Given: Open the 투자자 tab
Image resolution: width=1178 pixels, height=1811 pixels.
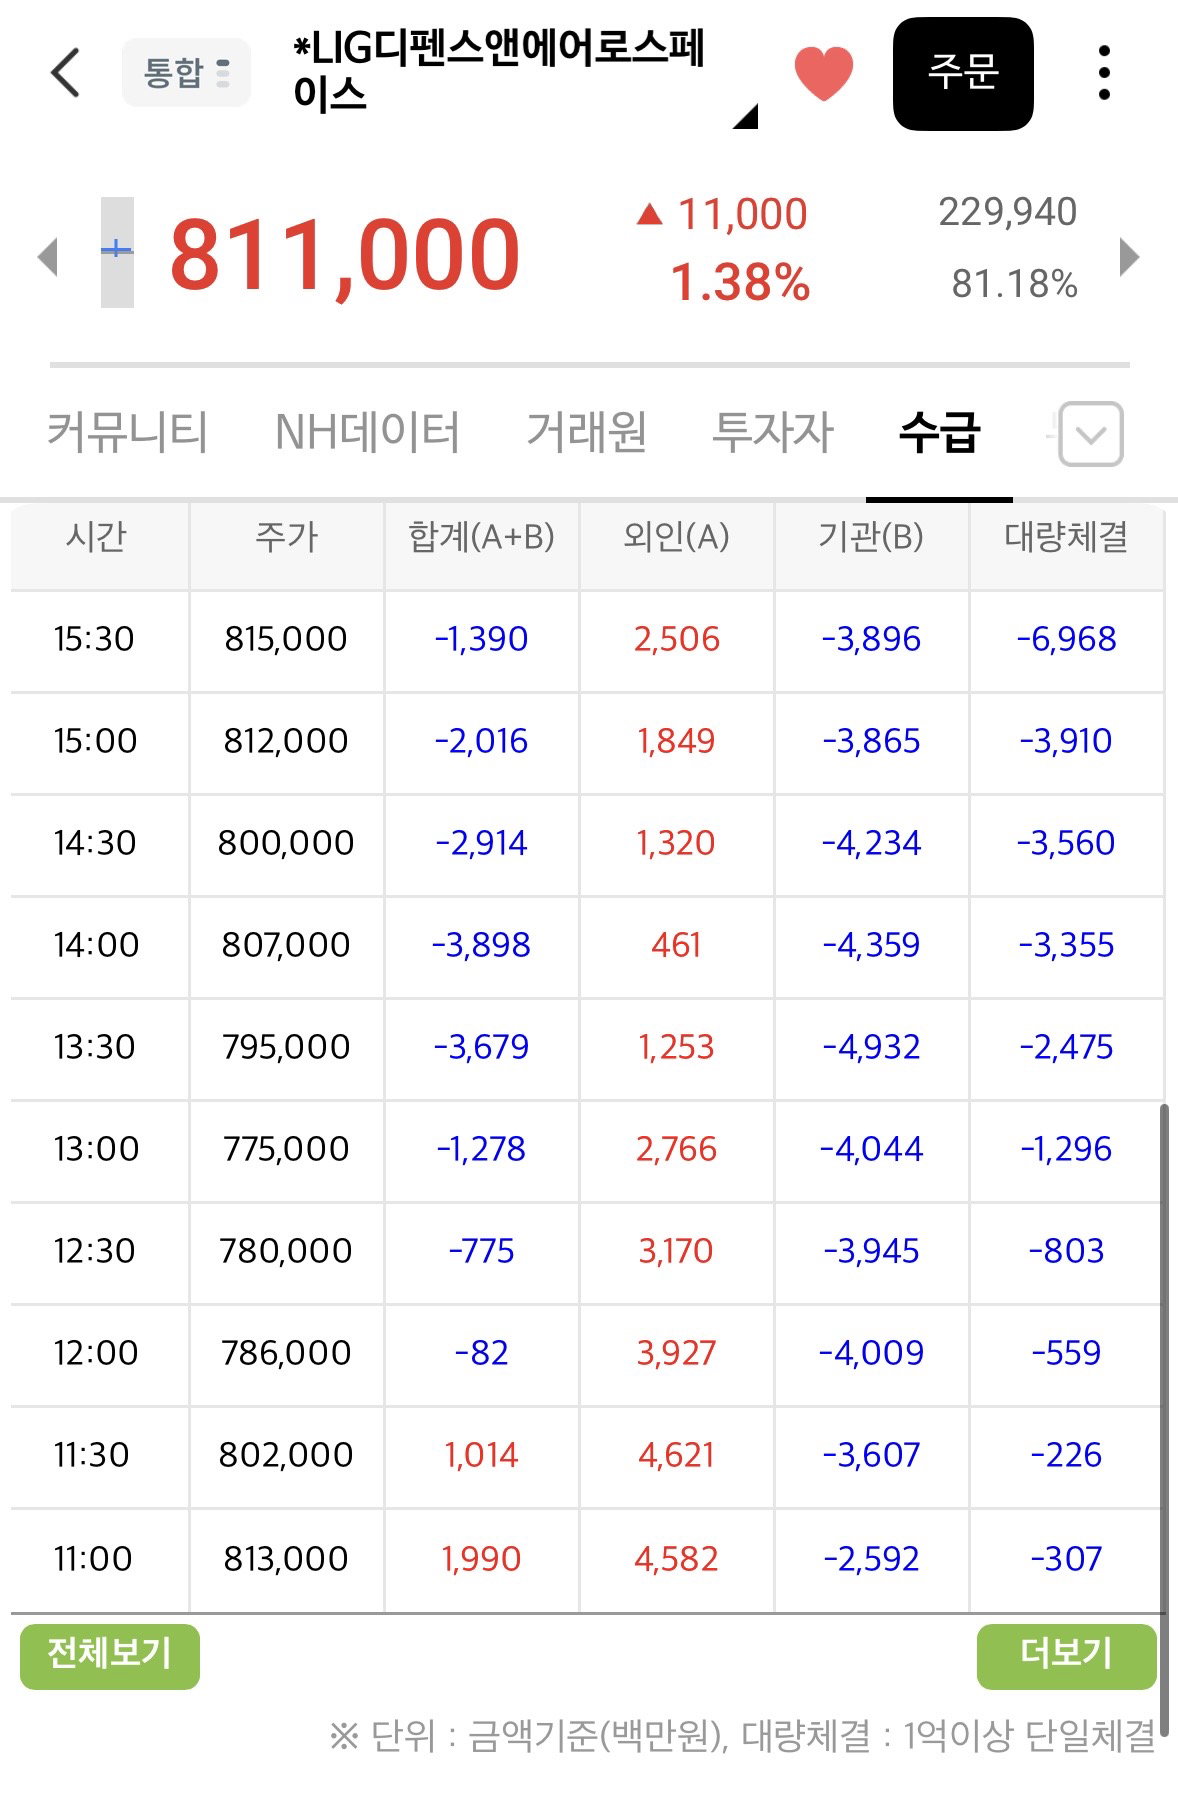Looking at the screenshot, I should (772, 432).
